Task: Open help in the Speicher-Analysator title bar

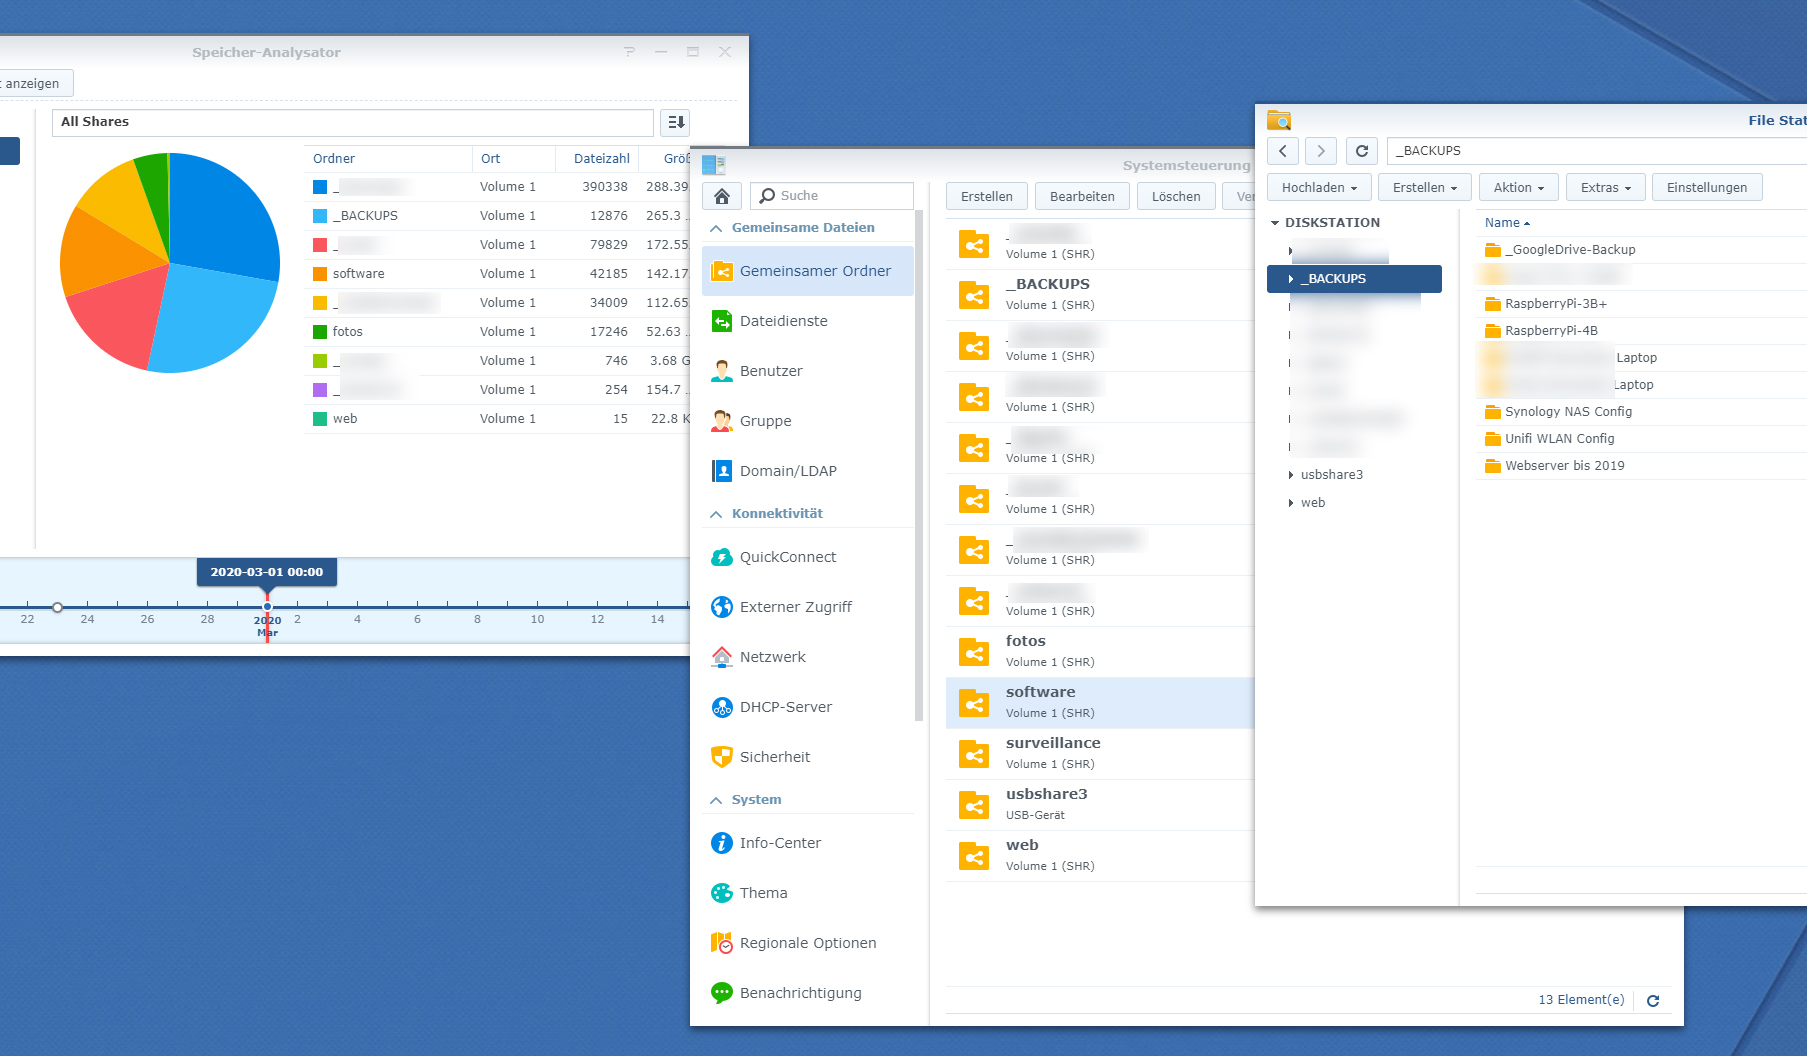Action: [629, 52]
